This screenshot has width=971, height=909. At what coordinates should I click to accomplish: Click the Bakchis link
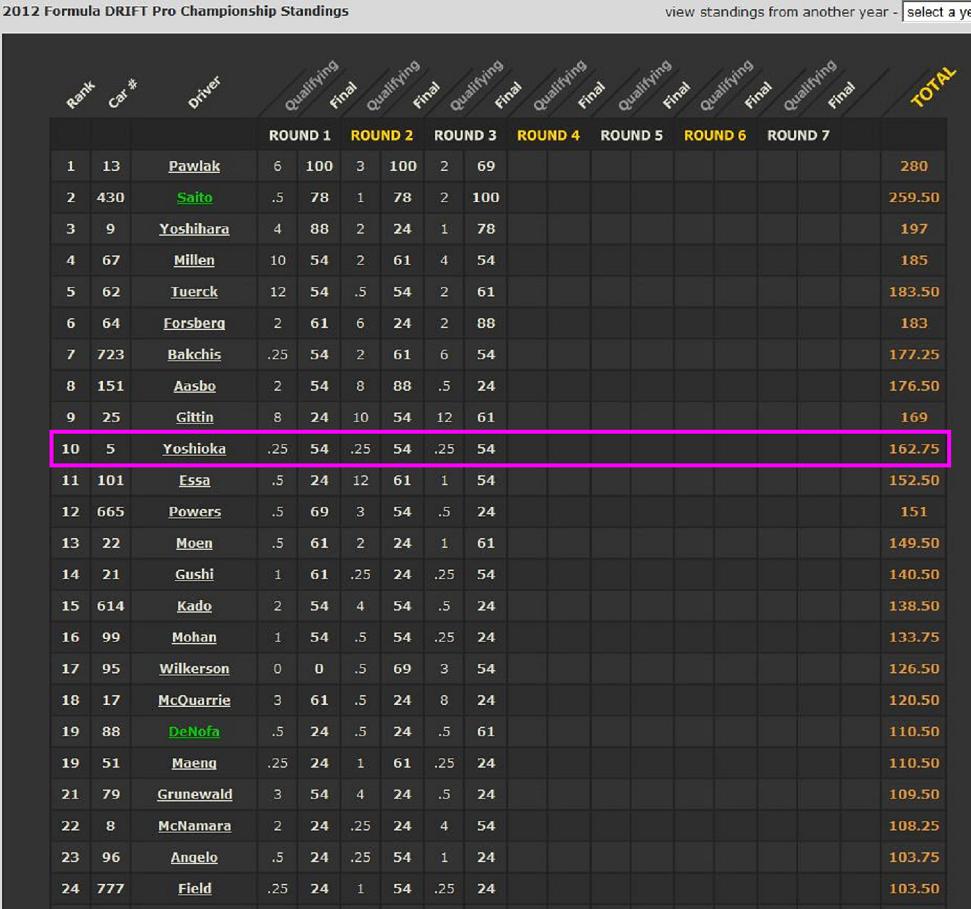(194, 355)
